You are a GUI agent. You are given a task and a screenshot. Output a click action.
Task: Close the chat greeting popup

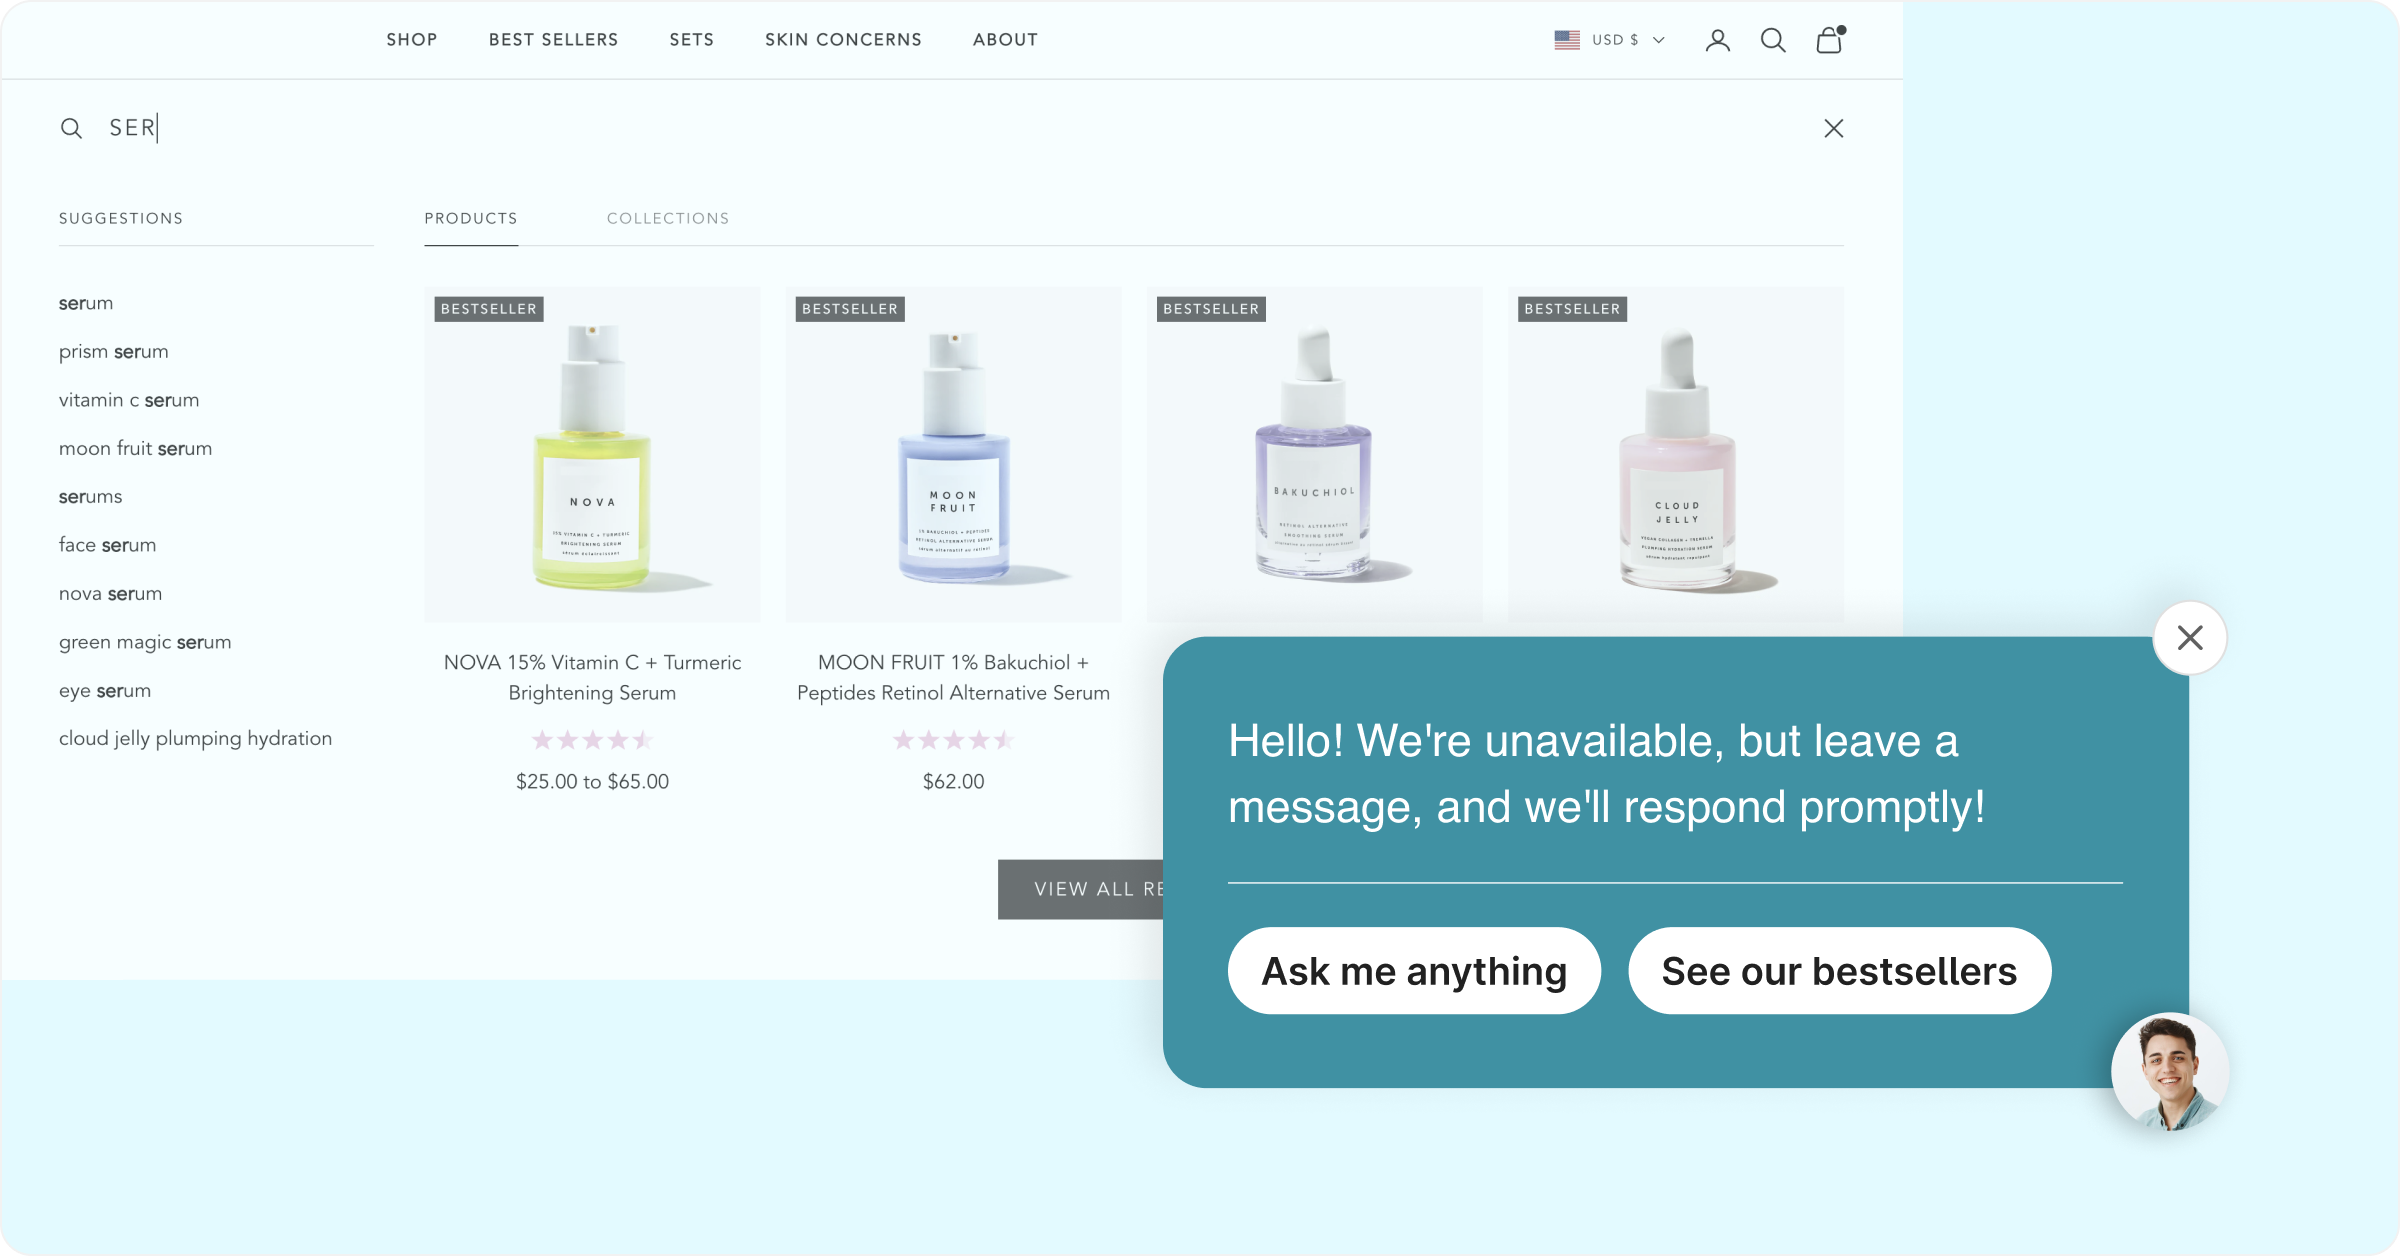click(x=2190, y=637)
